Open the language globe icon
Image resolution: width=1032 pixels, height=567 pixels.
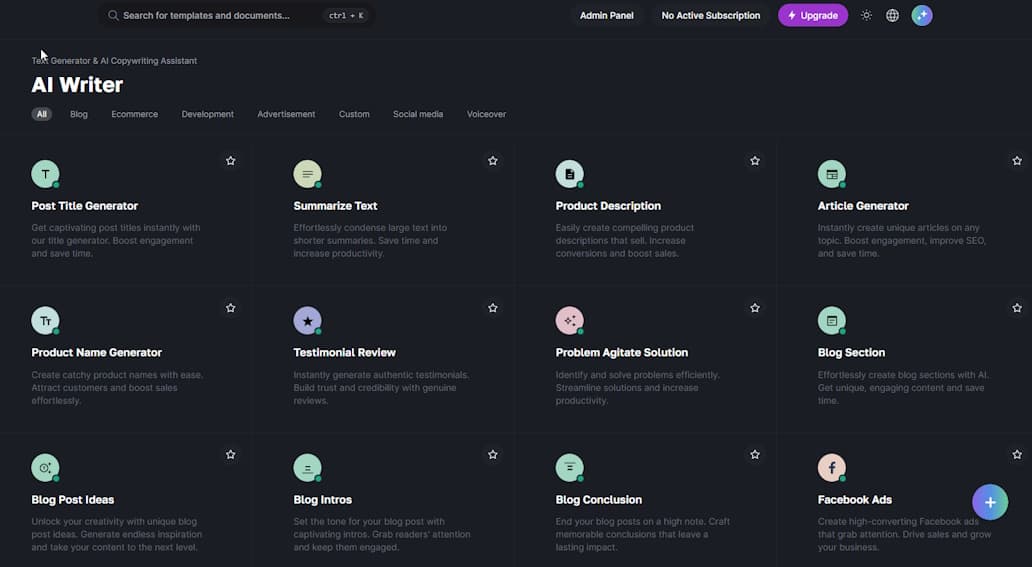point(892,16)
